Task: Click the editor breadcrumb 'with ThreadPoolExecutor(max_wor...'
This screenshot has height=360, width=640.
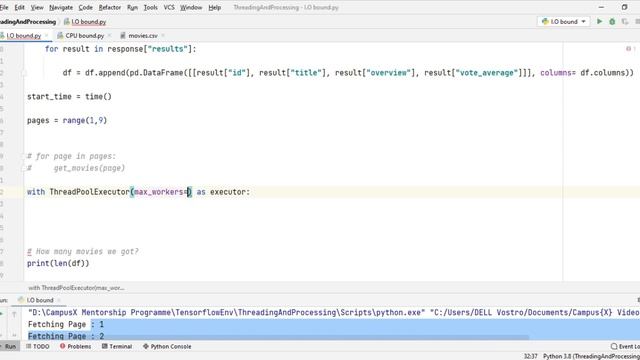Action: coord(76,288)
